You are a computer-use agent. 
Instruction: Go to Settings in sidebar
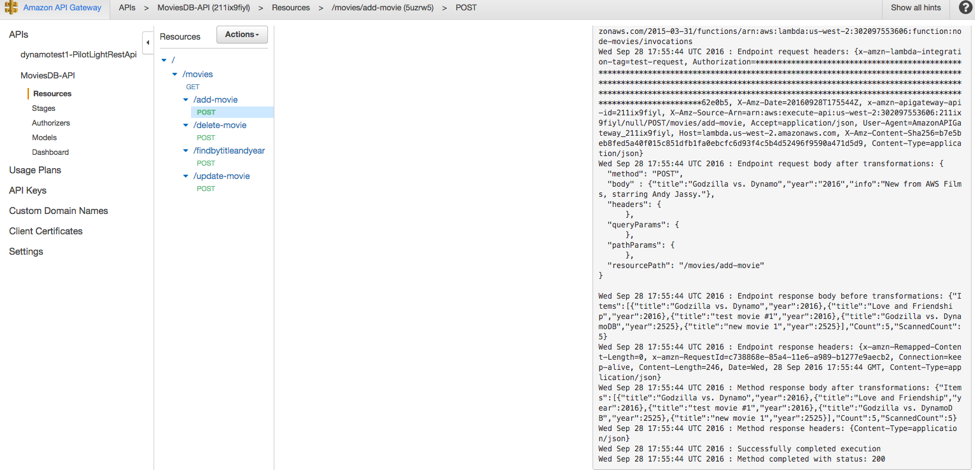[26, 252]
